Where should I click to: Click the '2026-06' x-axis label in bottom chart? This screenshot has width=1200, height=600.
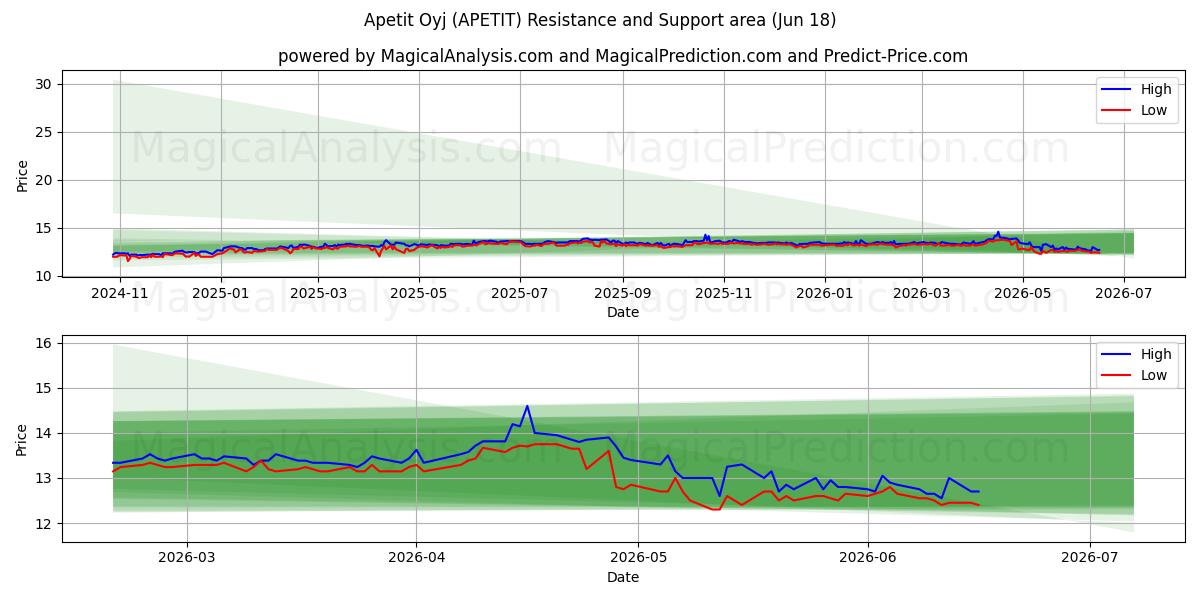(x=867, y=559)
